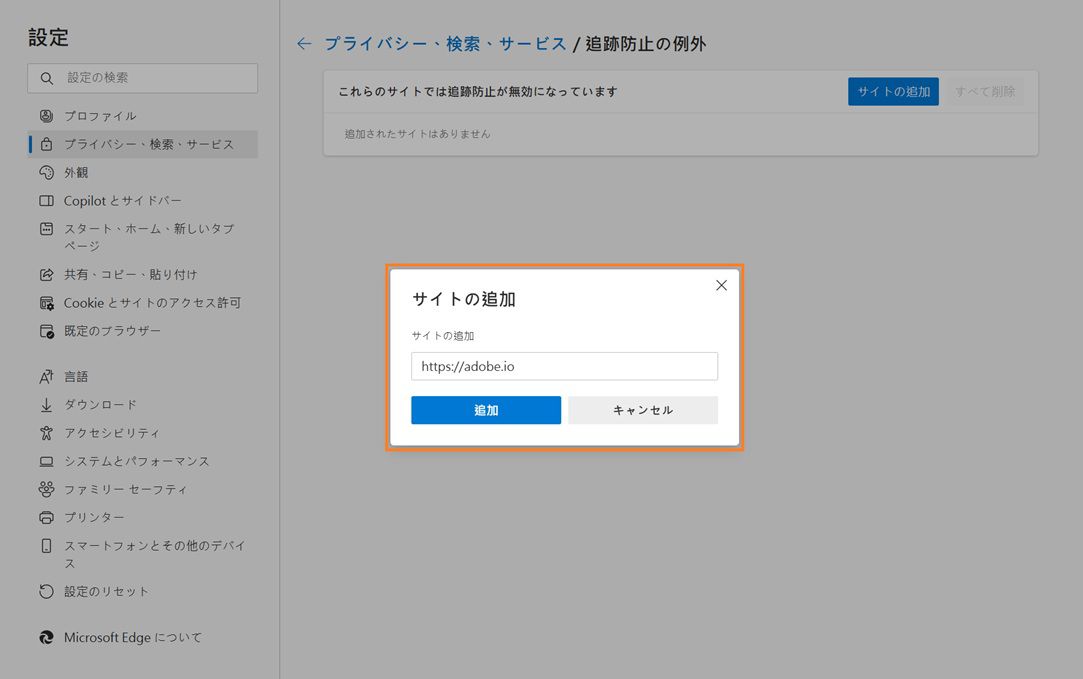Go back using the left arrow

click(303, 43)
